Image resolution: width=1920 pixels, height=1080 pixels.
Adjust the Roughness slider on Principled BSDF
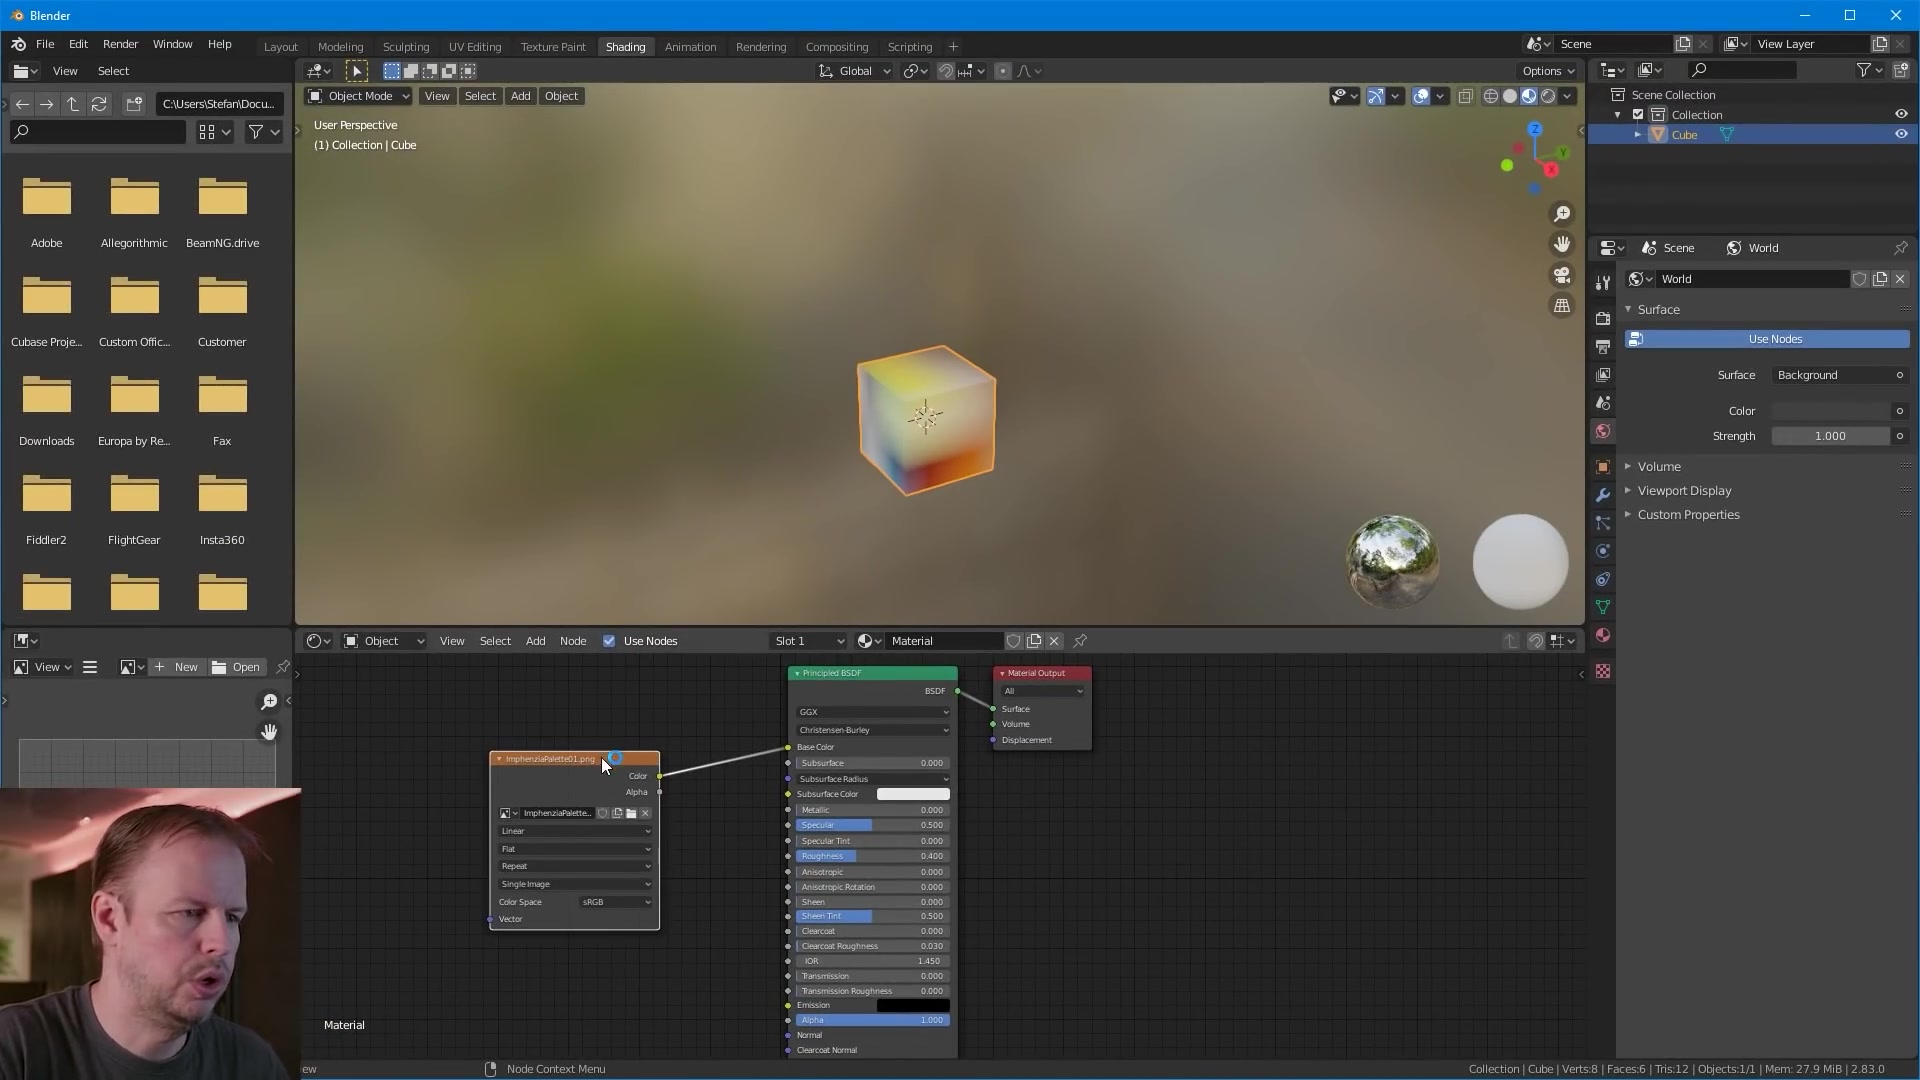pyautogui.click(x=872, y=856)
